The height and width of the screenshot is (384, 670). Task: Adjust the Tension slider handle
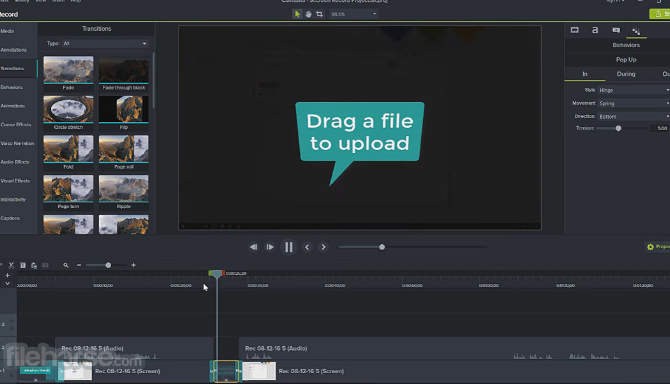click(x=618, y=128)
